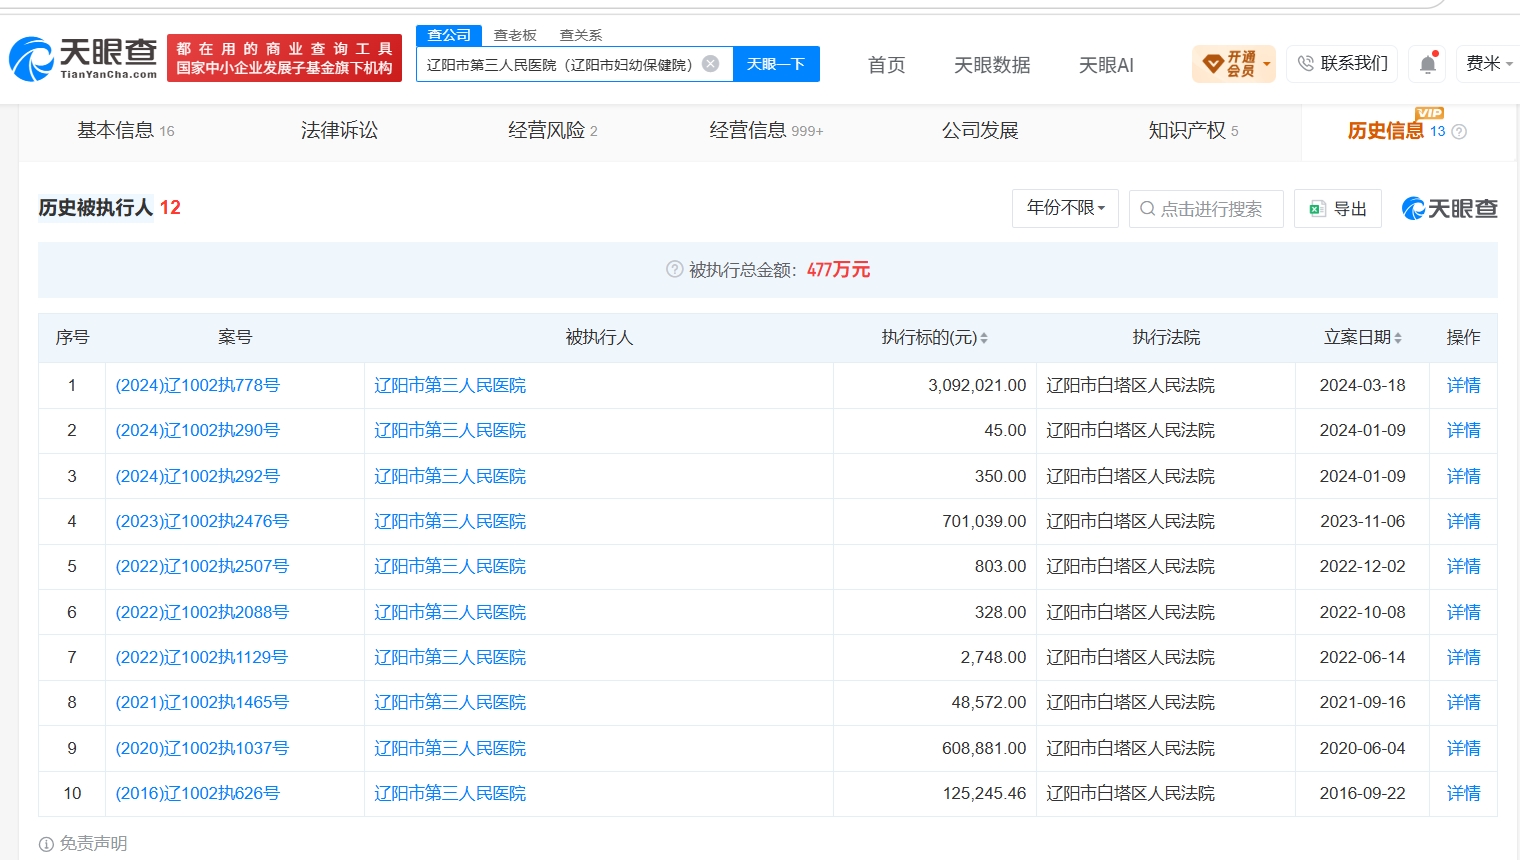The height and width of the screenshot is (860, 1520).
Task: Click the total amount 477万元
Action: (838, 270)
